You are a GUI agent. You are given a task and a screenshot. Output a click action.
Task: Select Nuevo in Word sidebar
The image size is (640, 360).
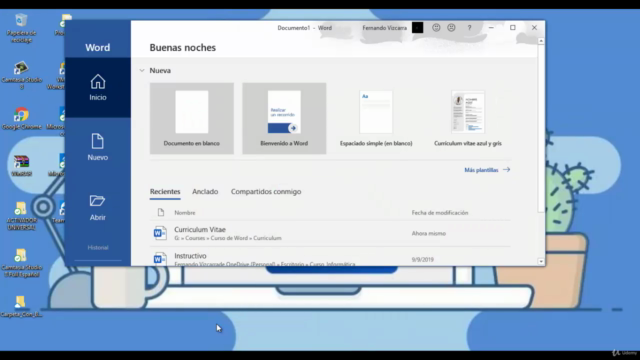[98, 147]
